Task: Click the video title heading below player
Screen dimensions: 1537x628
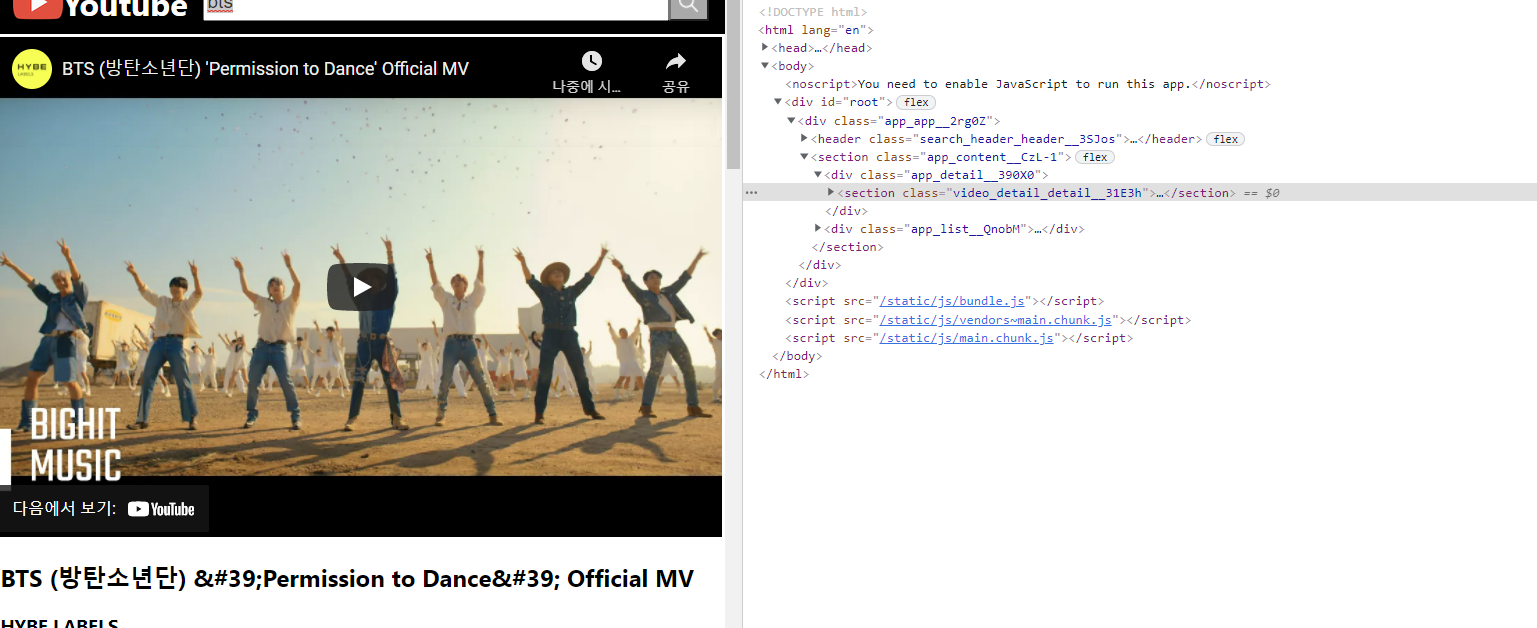Action: pyautogui.click(x=347, y=579)
